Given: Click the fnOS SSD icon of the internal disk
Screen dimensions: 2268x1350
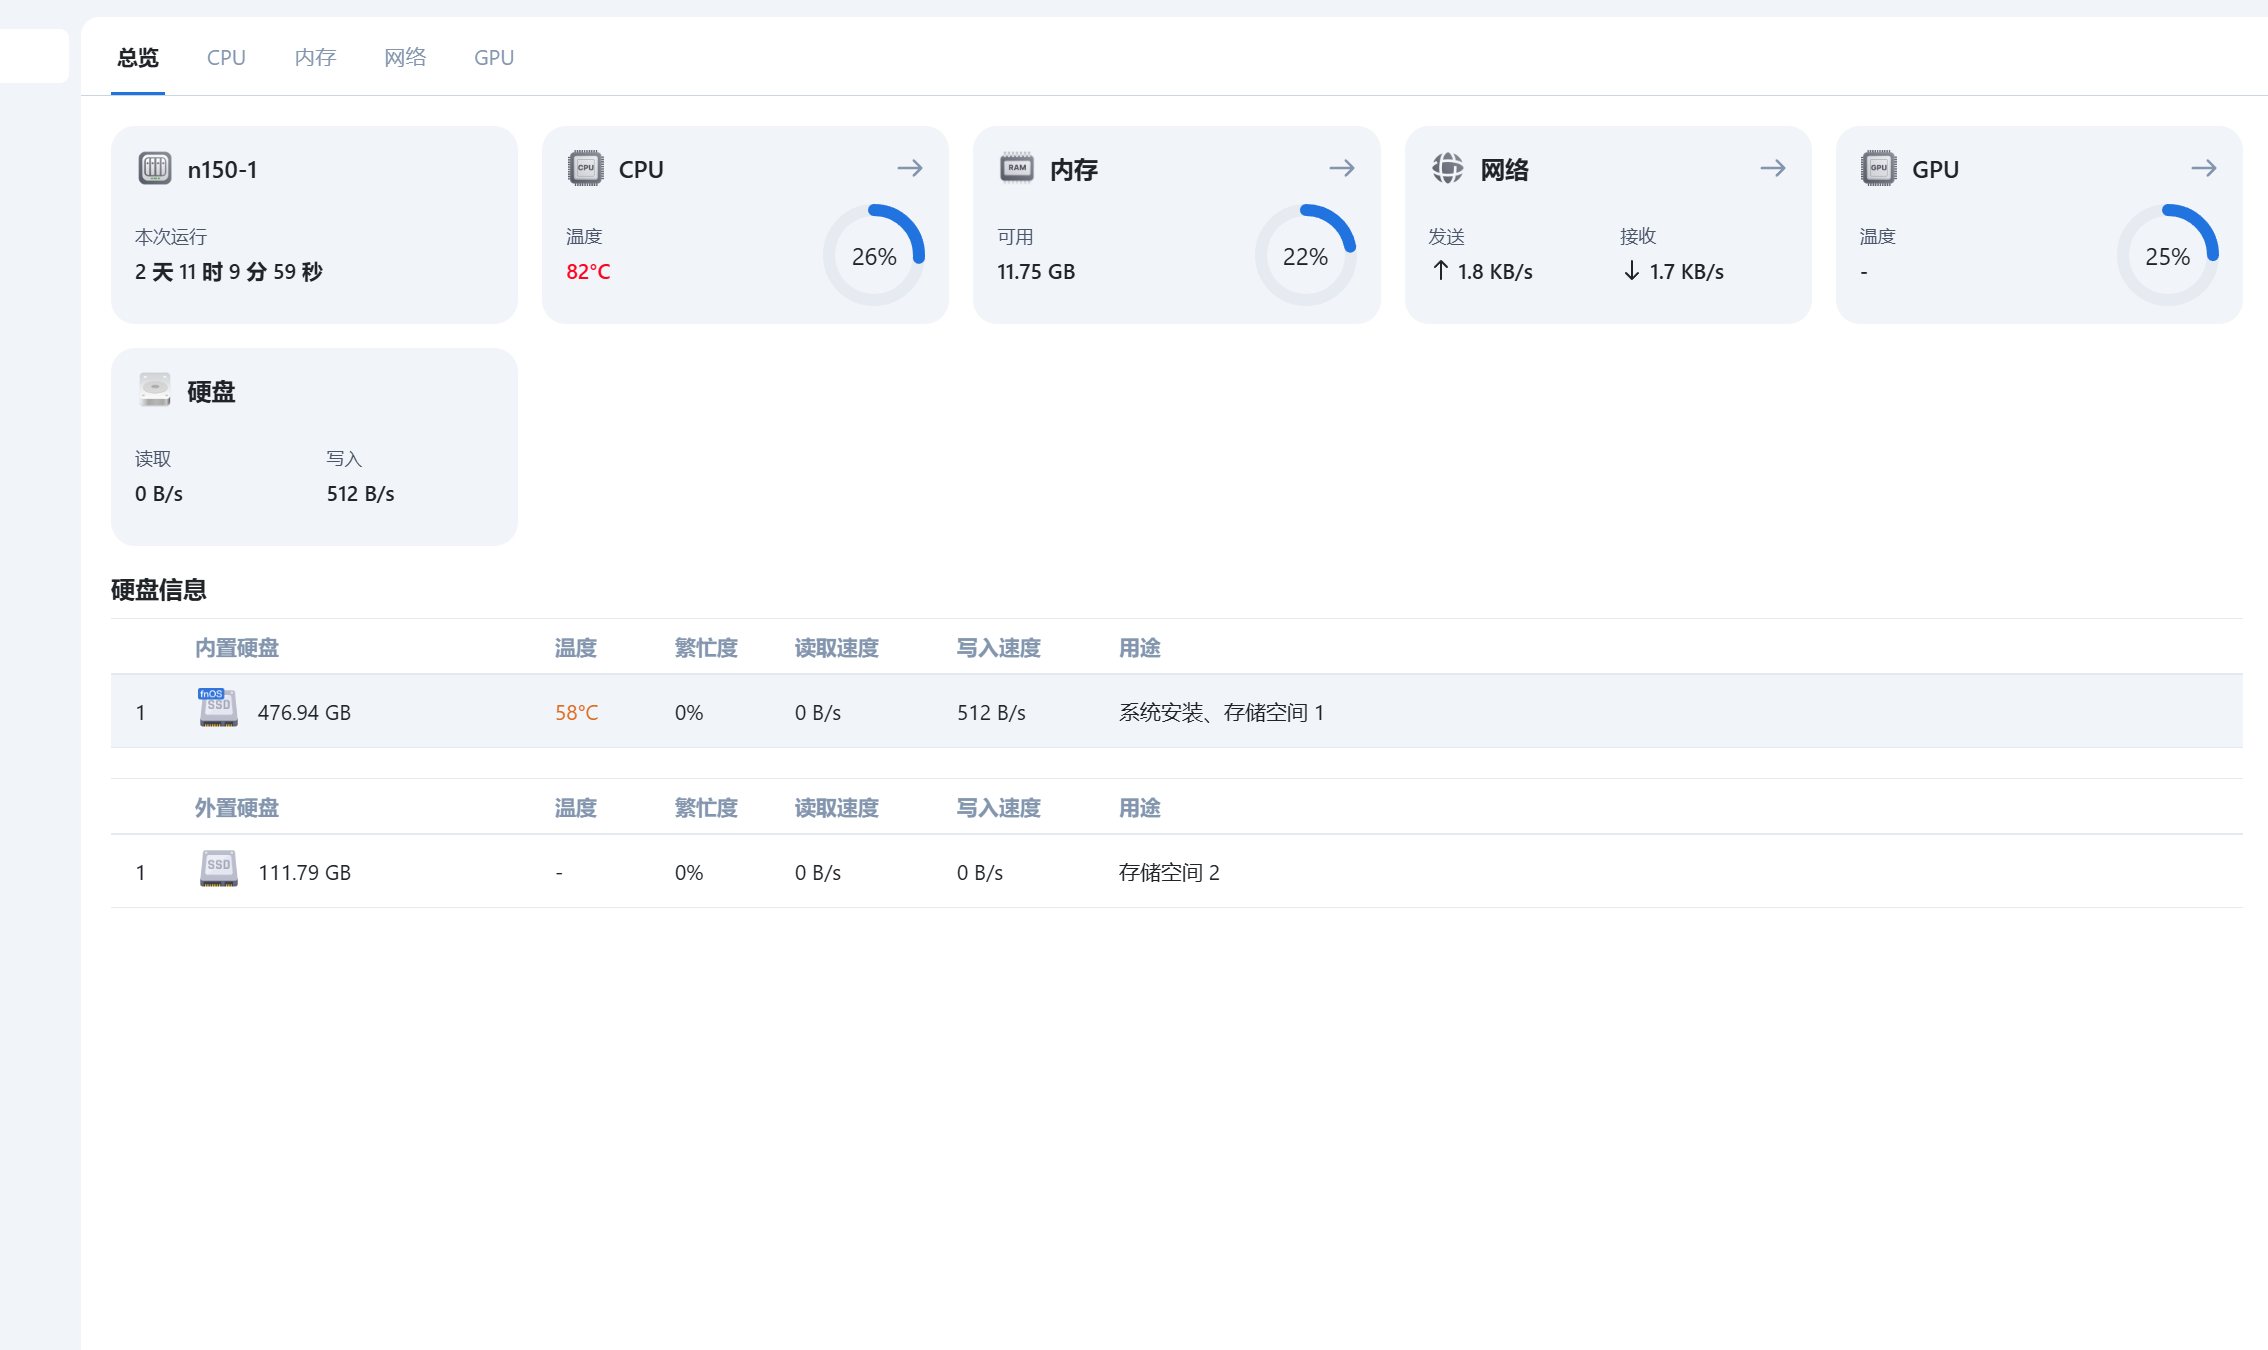Looking at the screenshot, I should [x=217, y=710].
